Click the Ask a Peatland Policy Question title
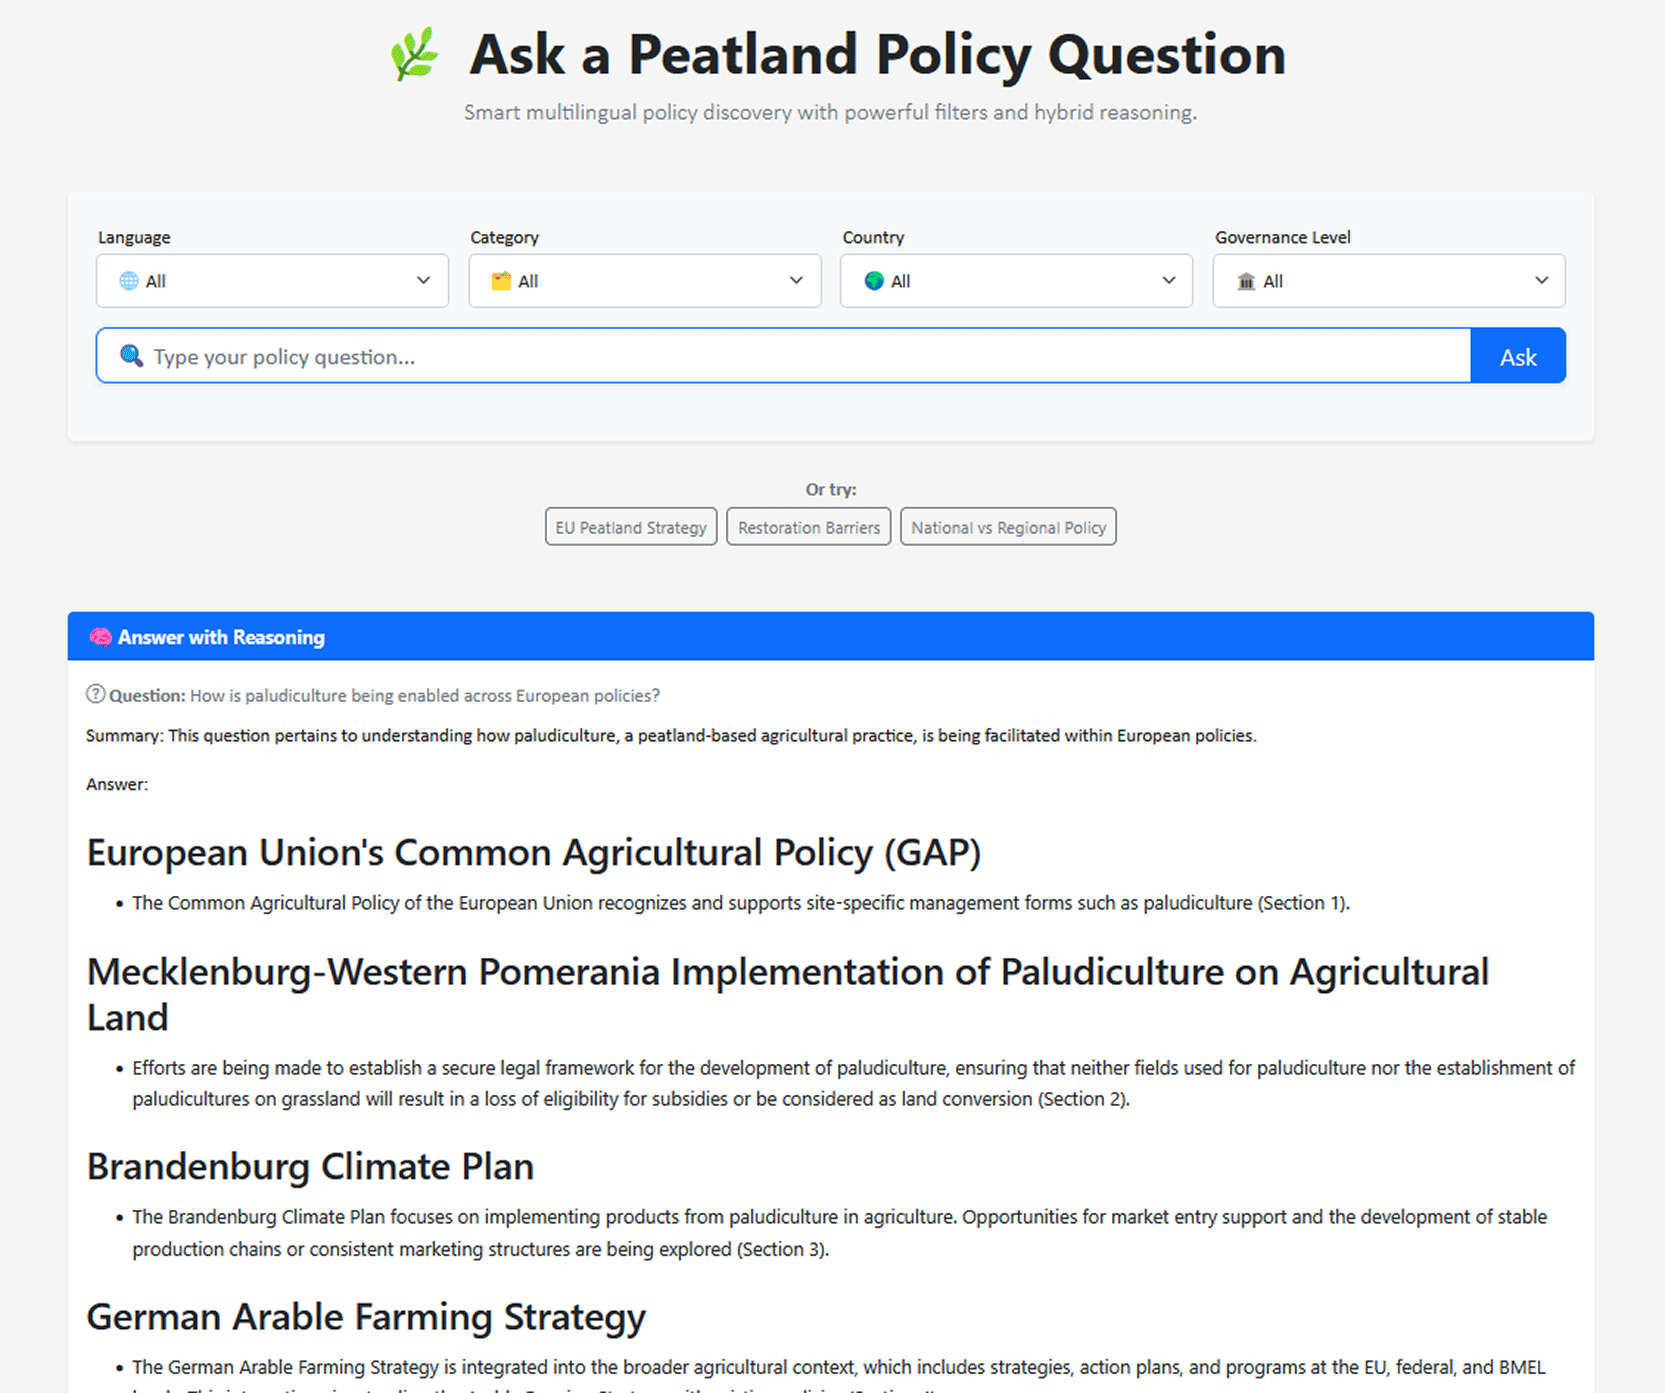This screenshot has height=1393, width=1665. [x=878, y=54]
